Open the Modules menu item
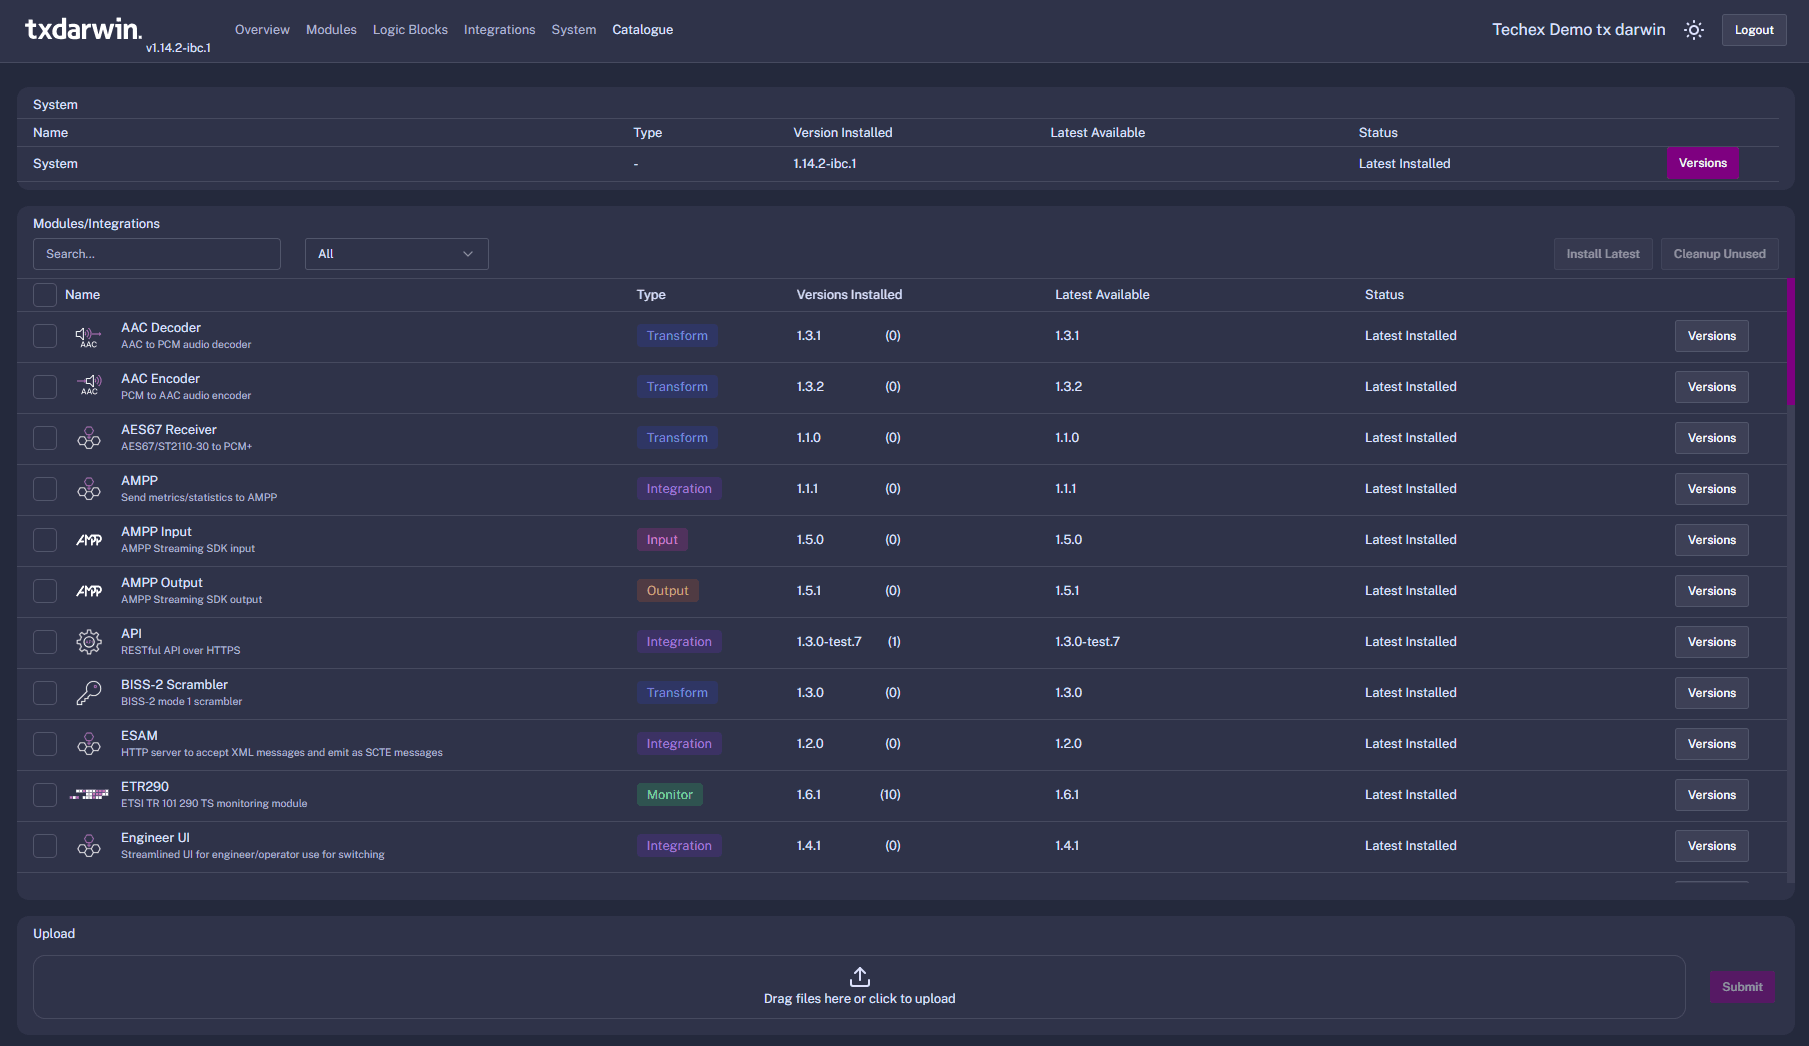Image resolution: width=1809 pixels, height=1046 pixels. coord(331,30)
